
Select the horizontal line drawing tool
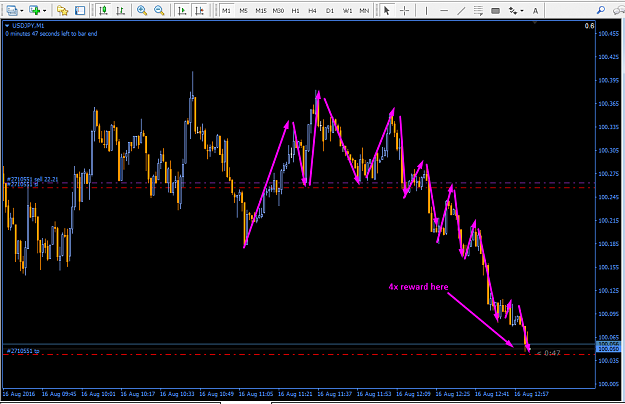(x=444, y=10)
